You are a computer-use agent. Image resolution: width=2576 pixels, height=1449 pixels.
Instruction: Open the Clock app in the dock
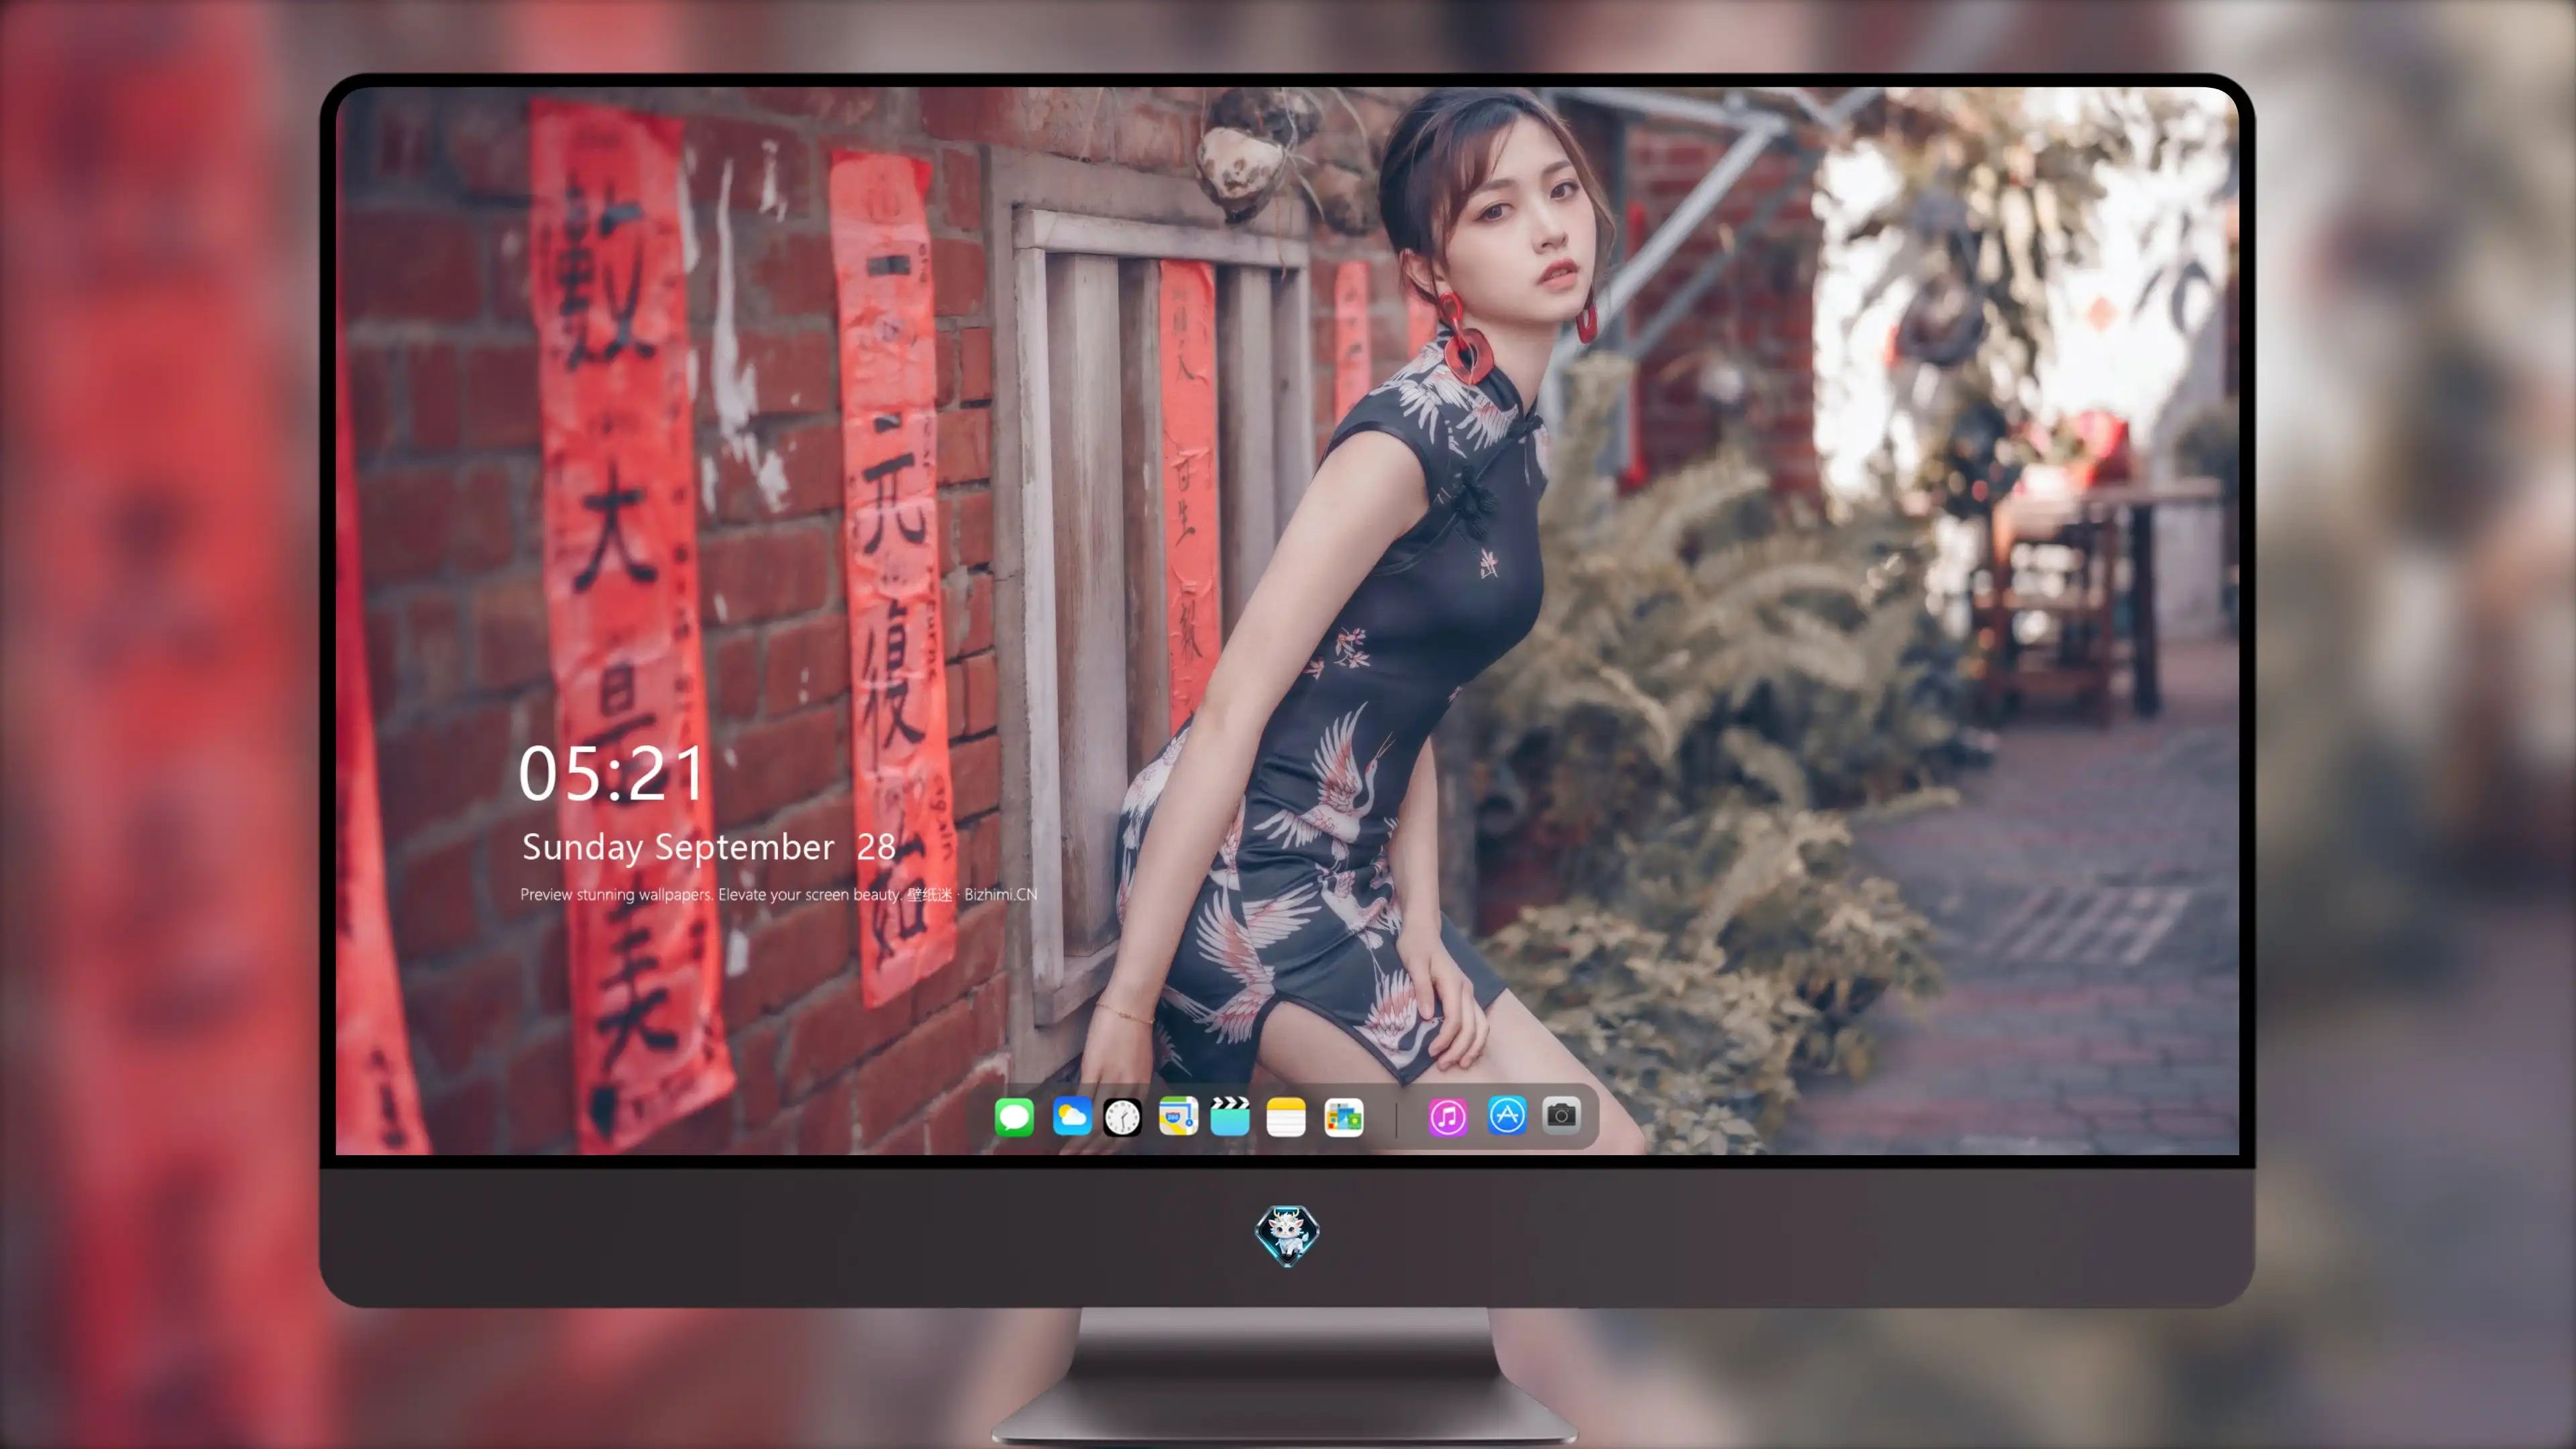[1122, 1116]
